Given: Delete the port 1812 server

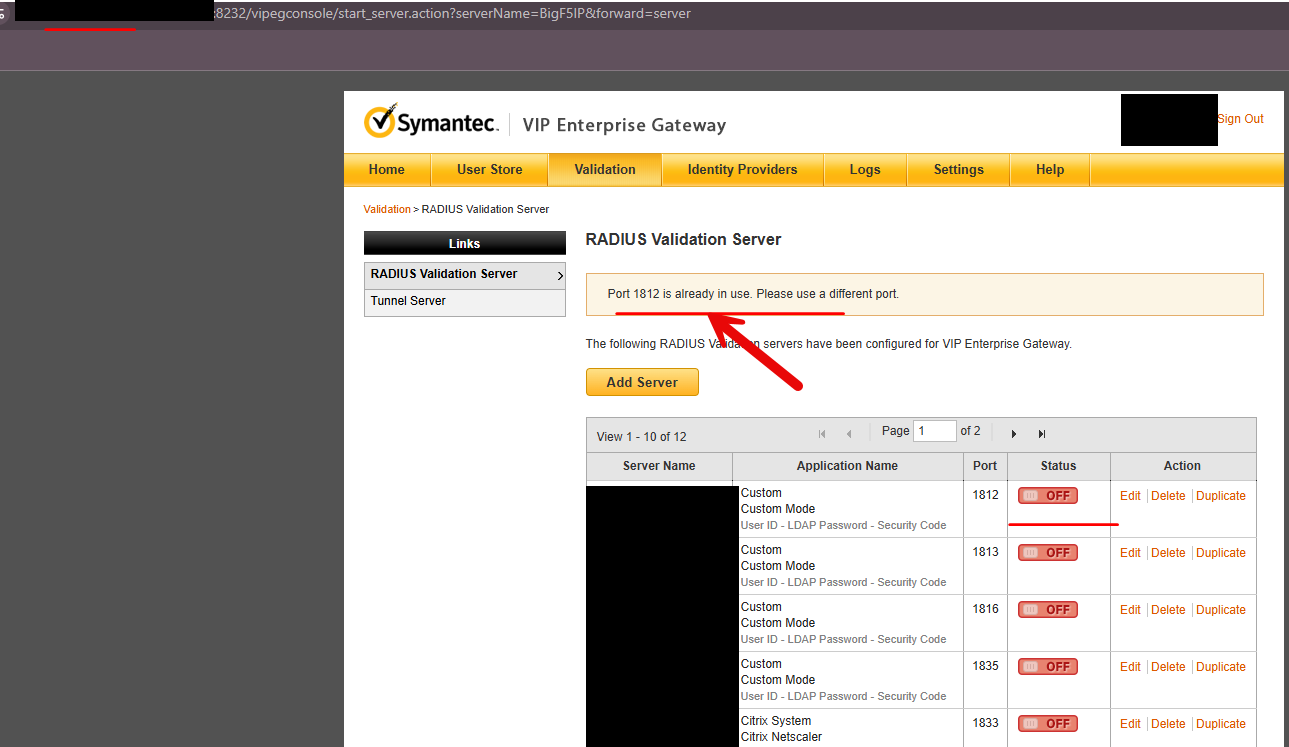Looking at the screenshot, I should pos(1168,496).
